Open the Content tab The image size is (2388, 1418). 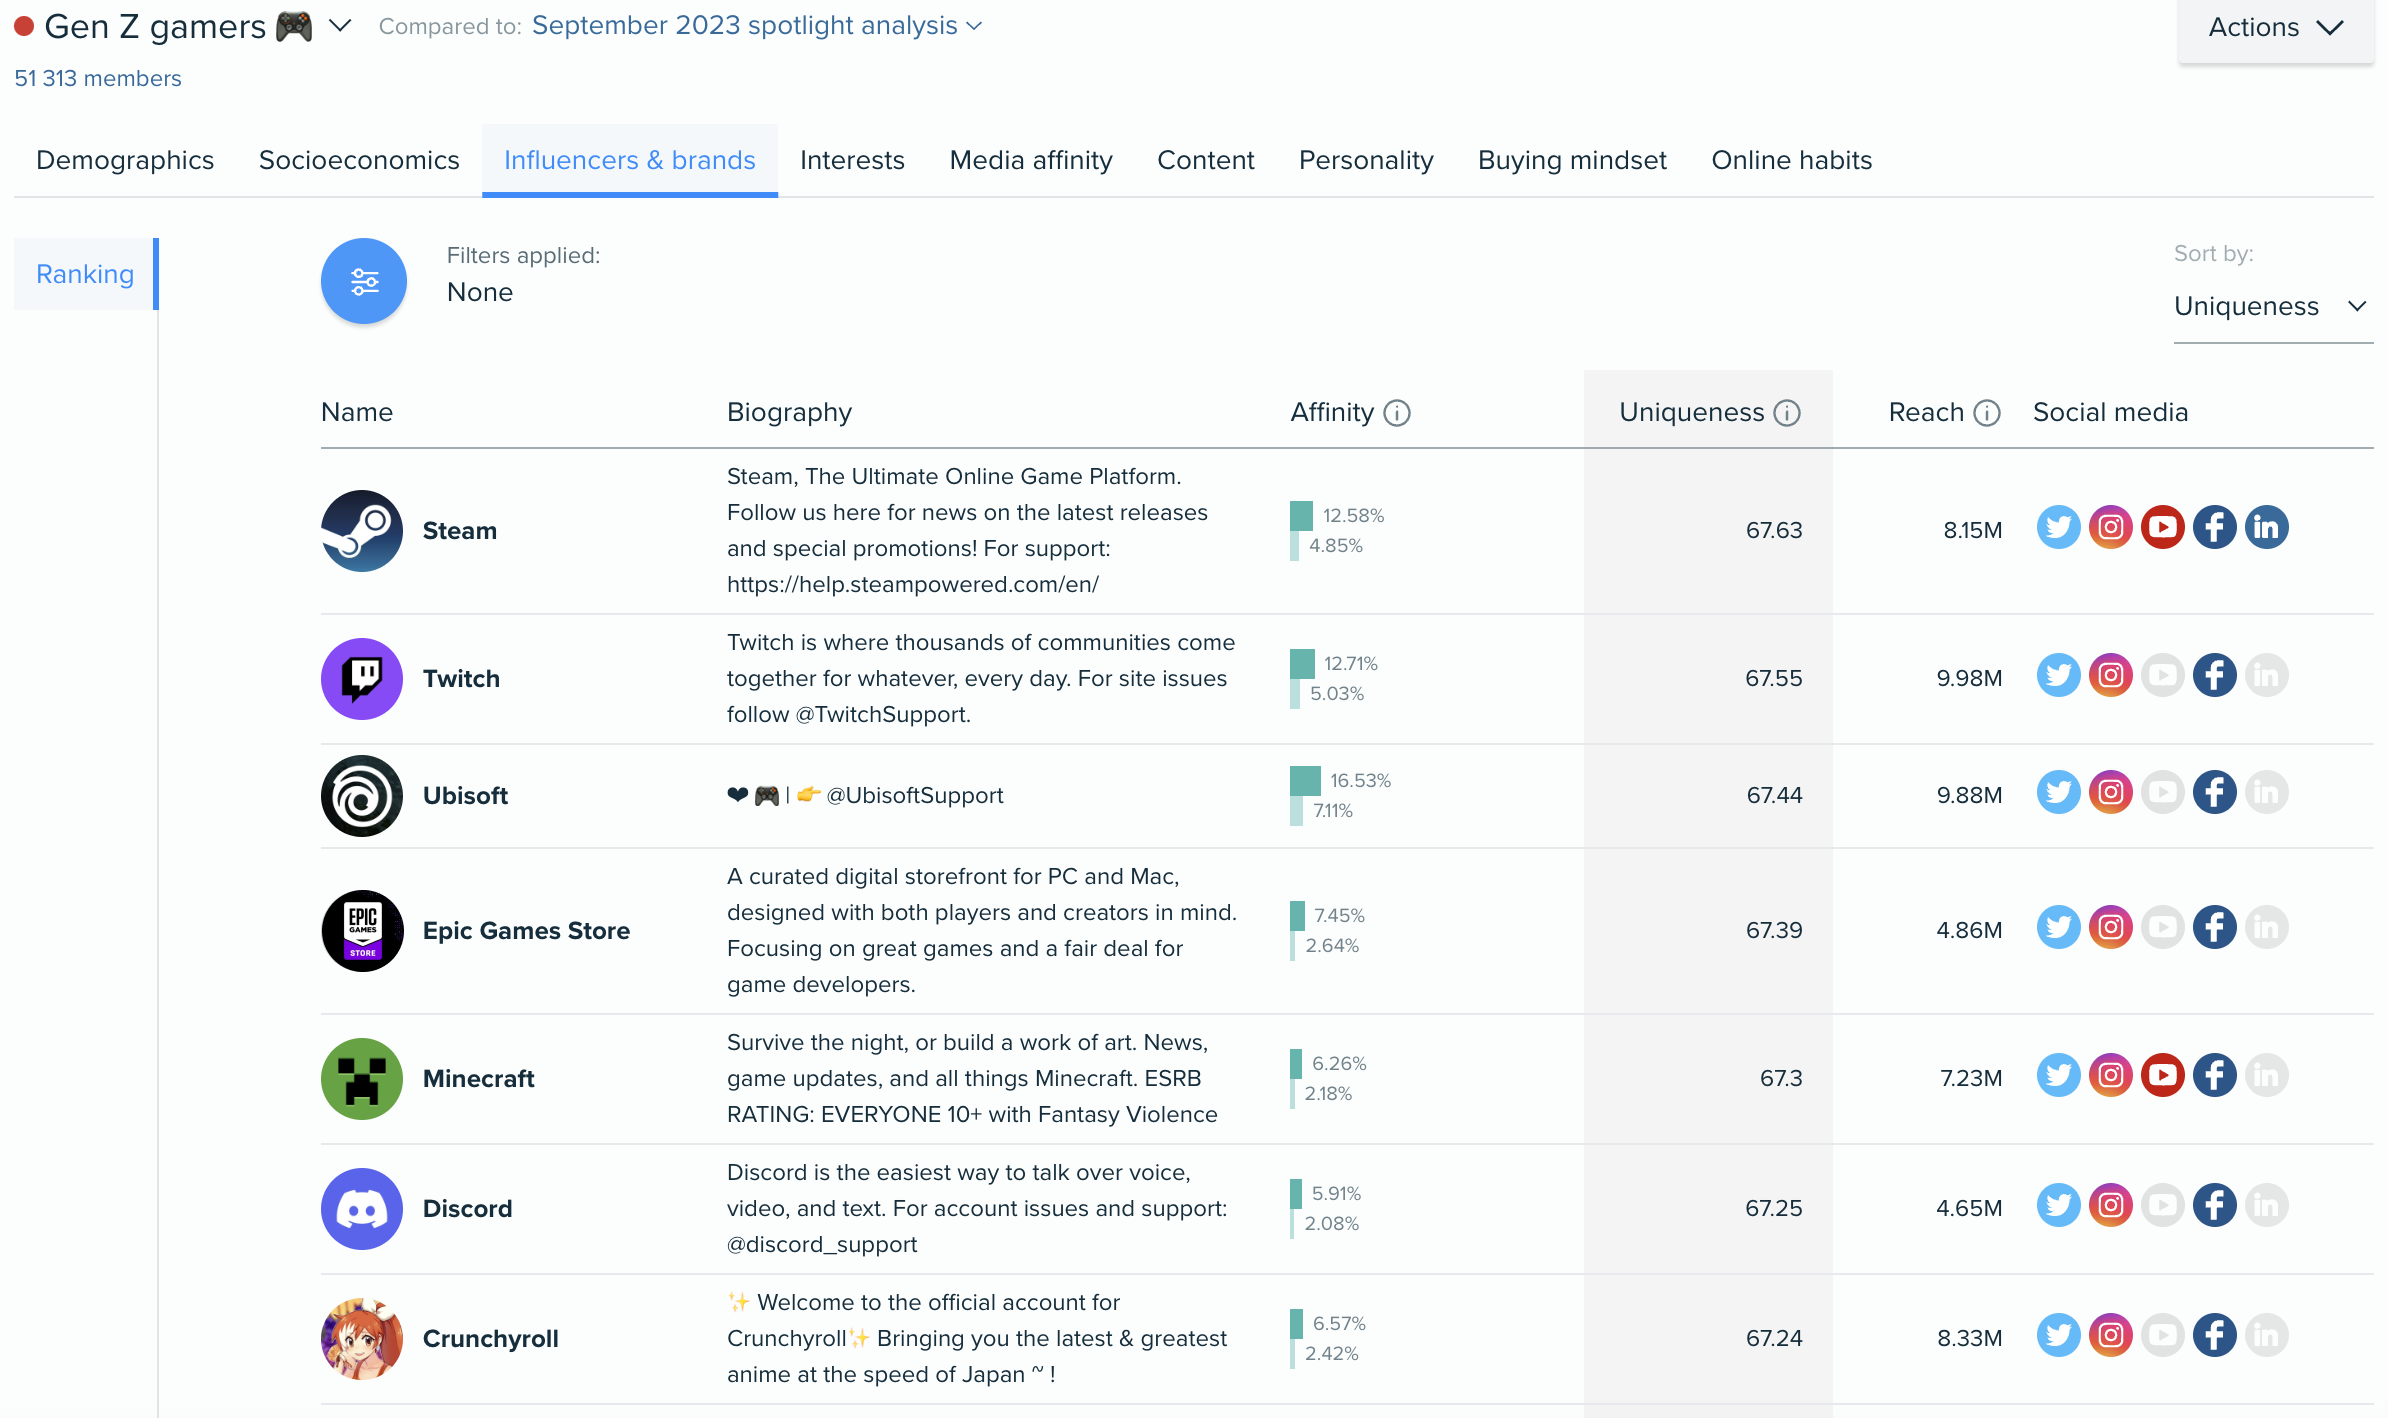(1205, 160)
